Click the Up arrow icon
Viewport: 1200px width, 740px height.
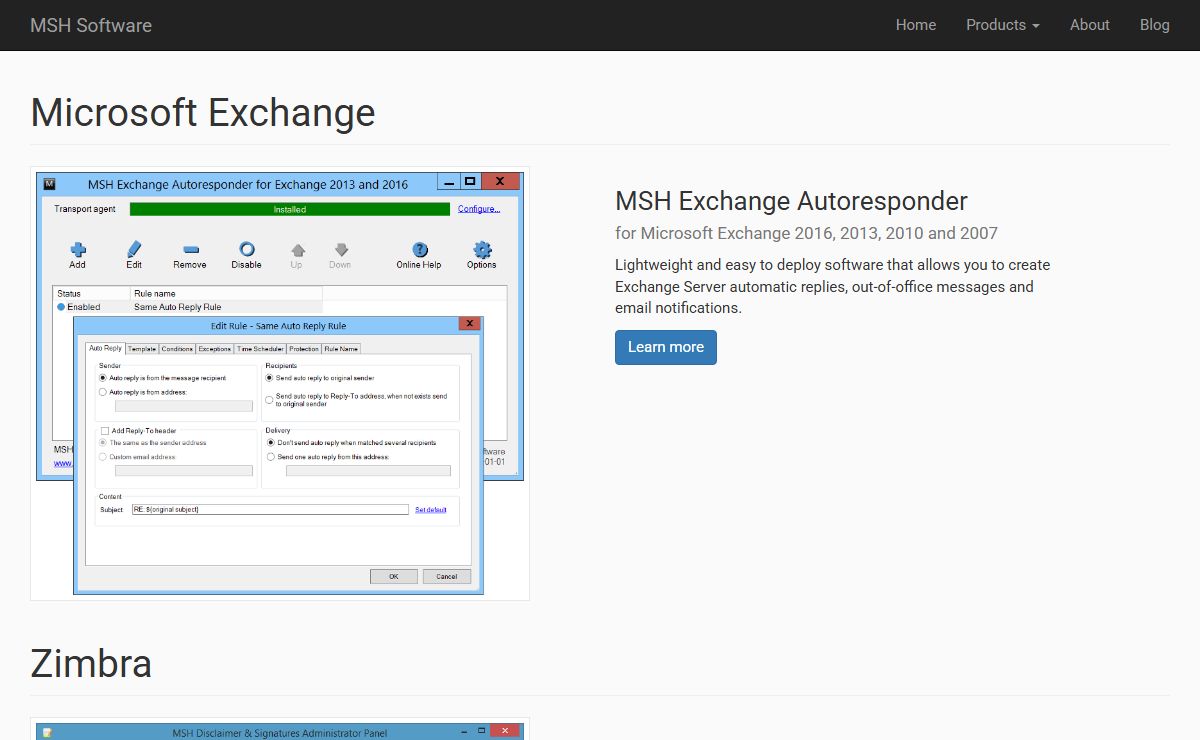297,250
